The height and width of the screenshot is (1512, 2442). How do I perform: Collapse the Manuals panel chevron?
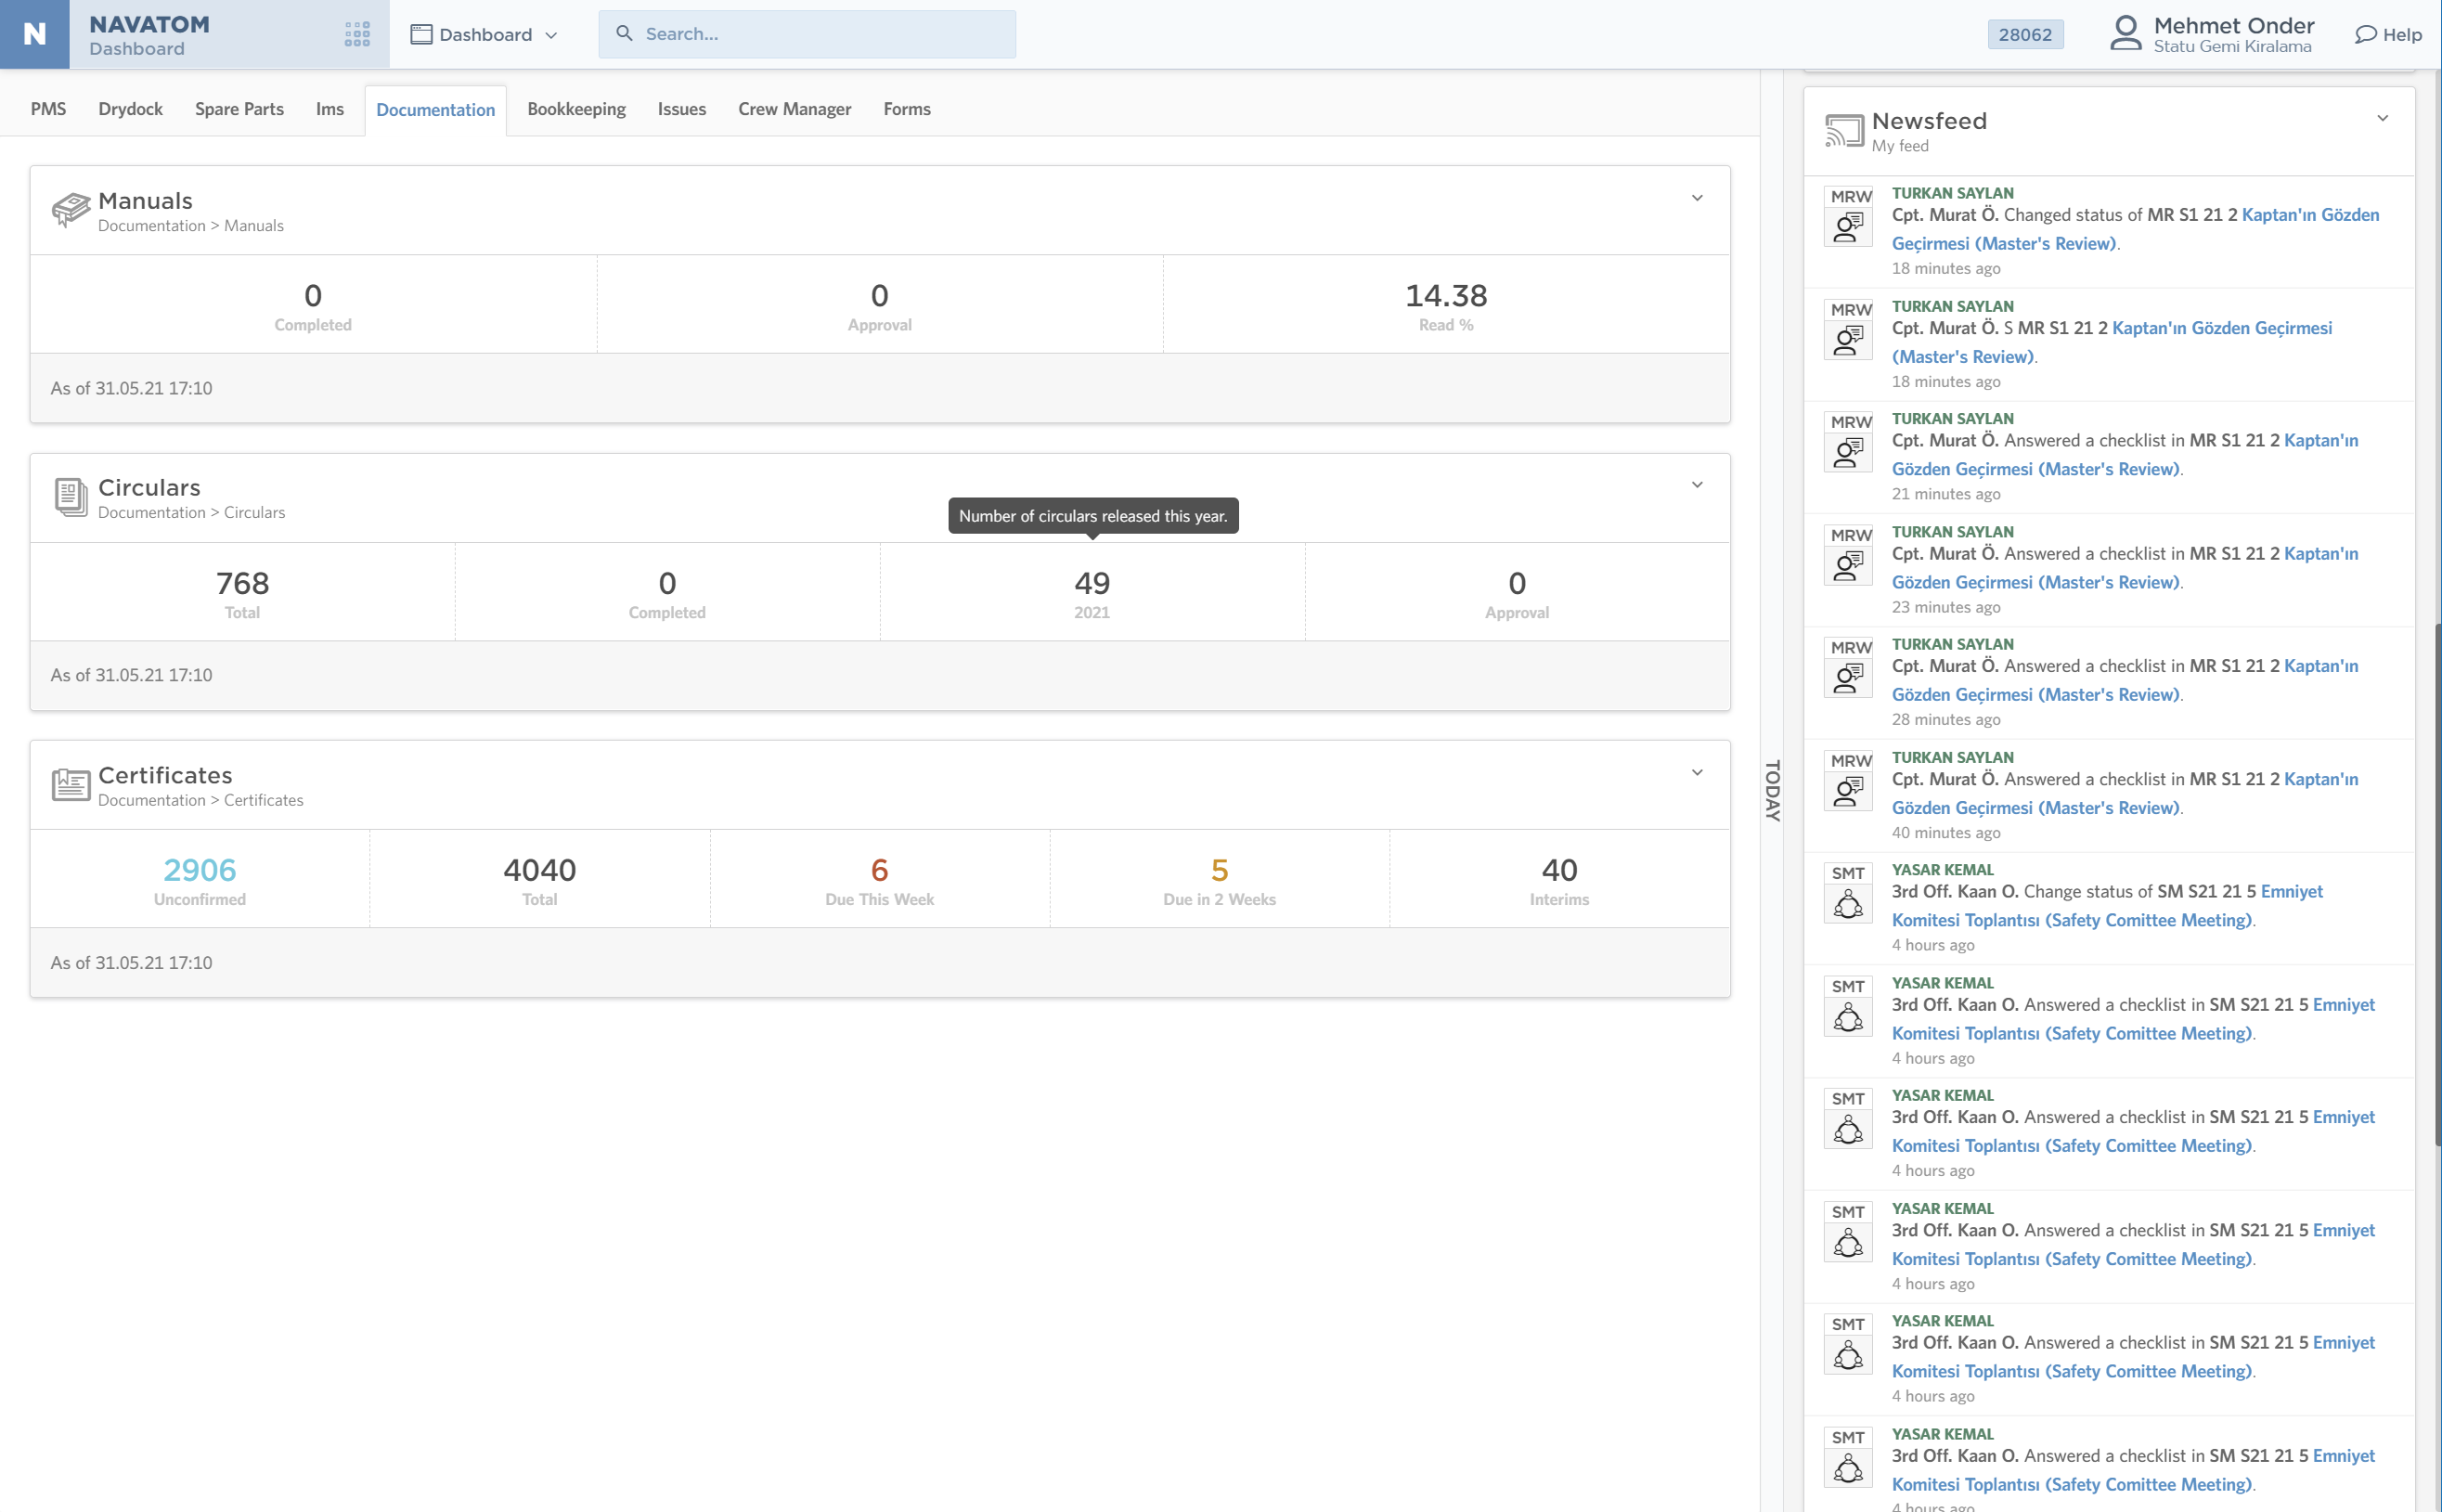[1697, 198]
